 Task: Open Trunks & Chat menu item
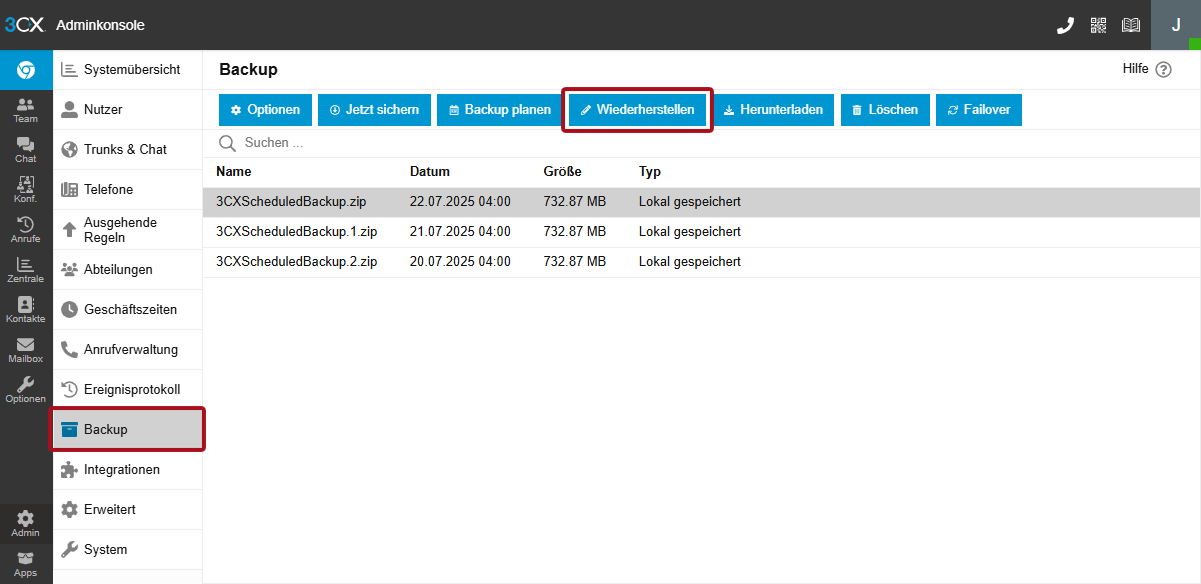125,150
